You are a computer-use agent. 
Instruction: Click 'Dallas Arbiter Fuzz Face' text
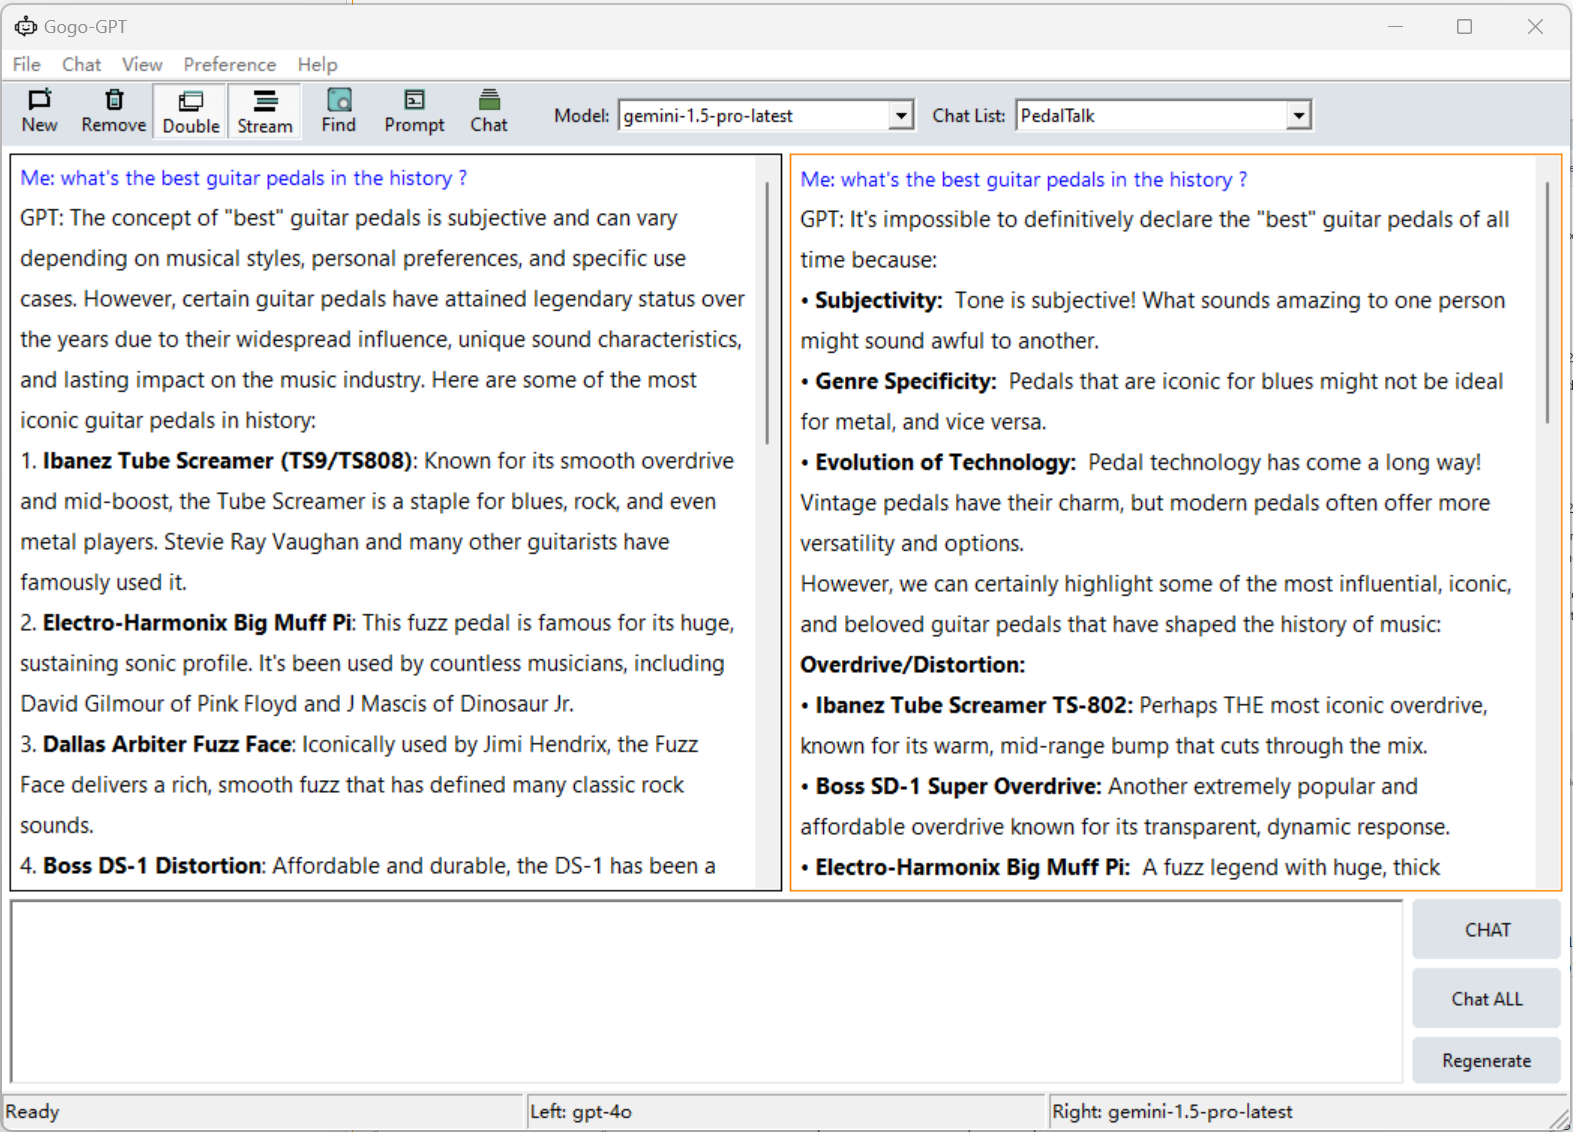pyautogui.click(x=167, y=745)
